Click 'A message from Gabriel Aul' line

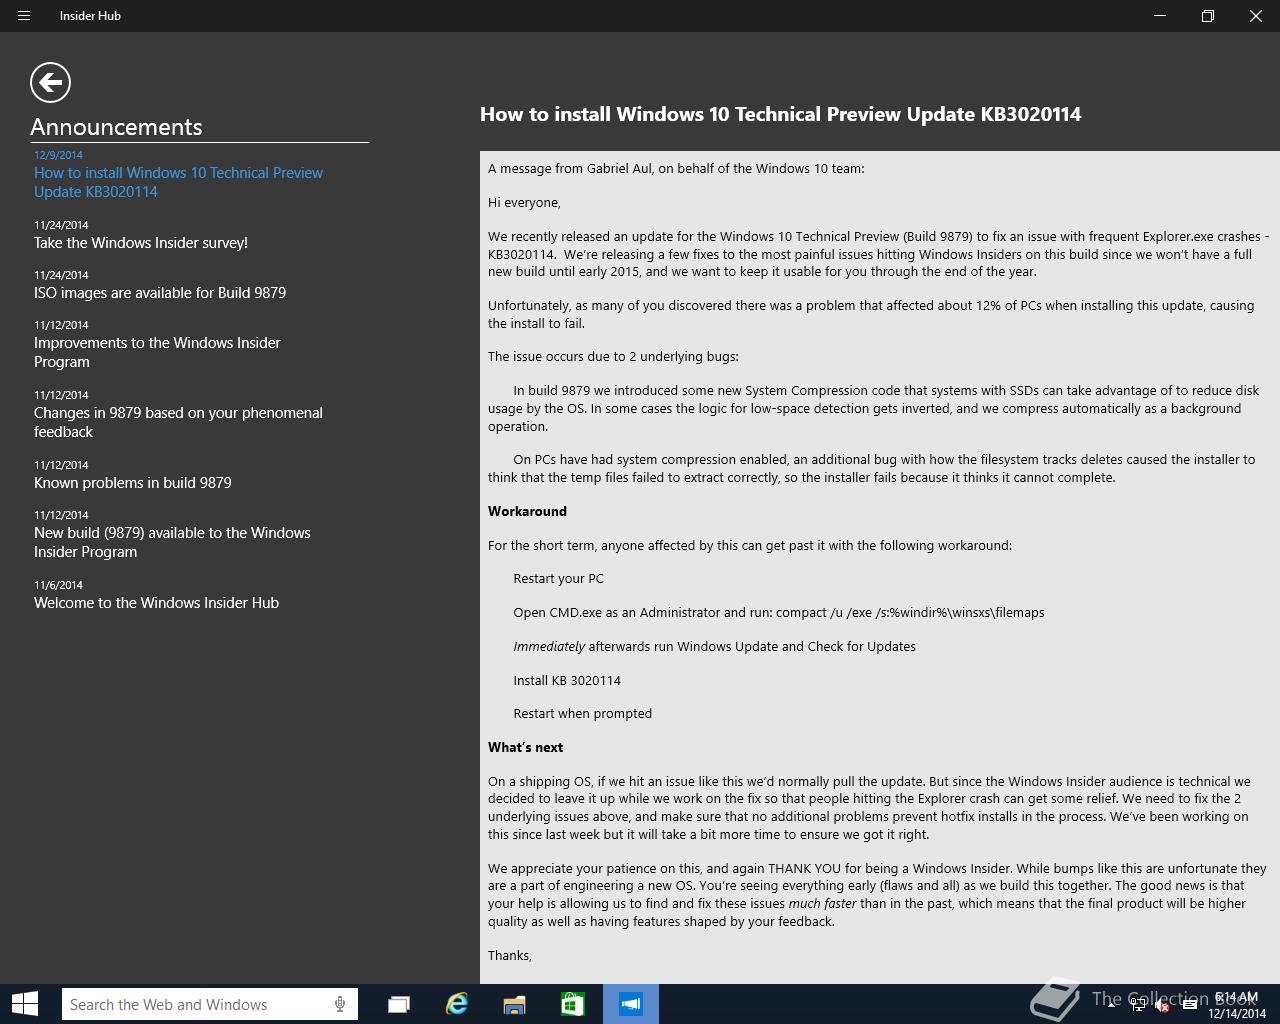[x=676, y=168]
